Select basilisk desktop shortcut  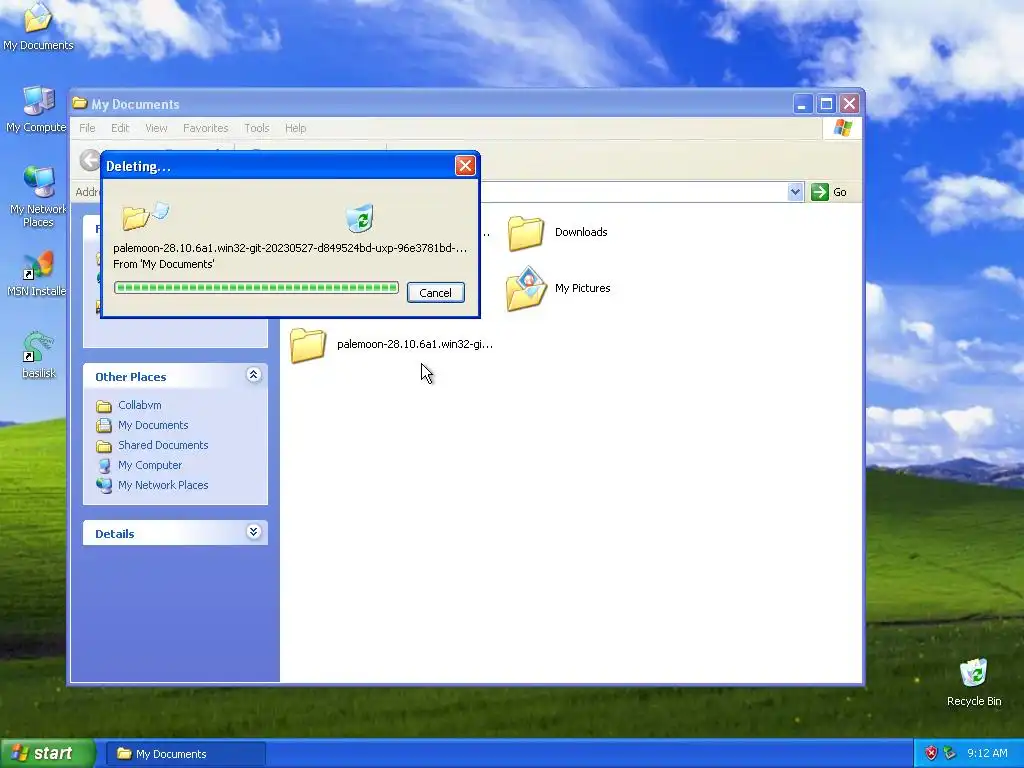38,355
